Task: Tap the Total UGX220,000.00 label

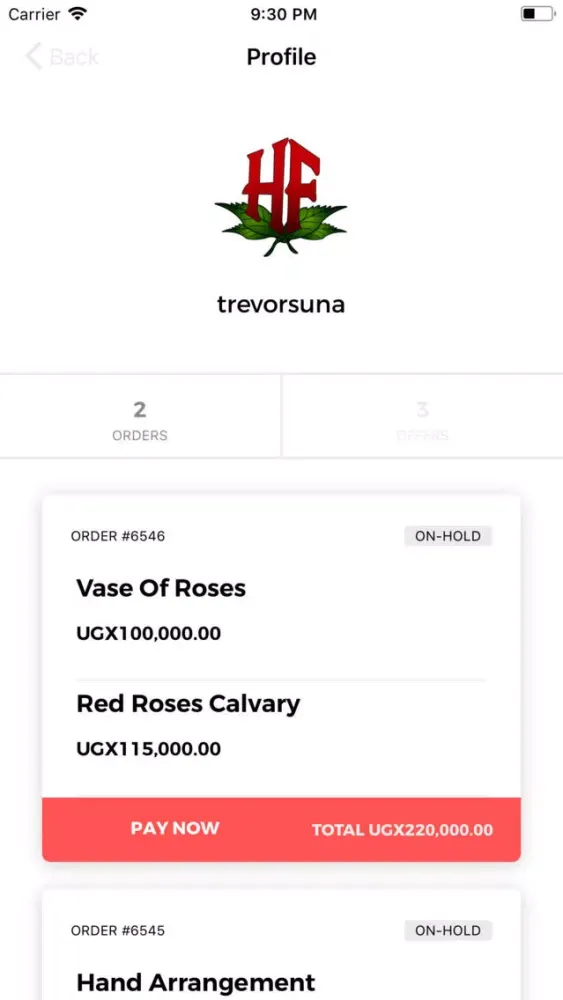Action: click(402, 830)
